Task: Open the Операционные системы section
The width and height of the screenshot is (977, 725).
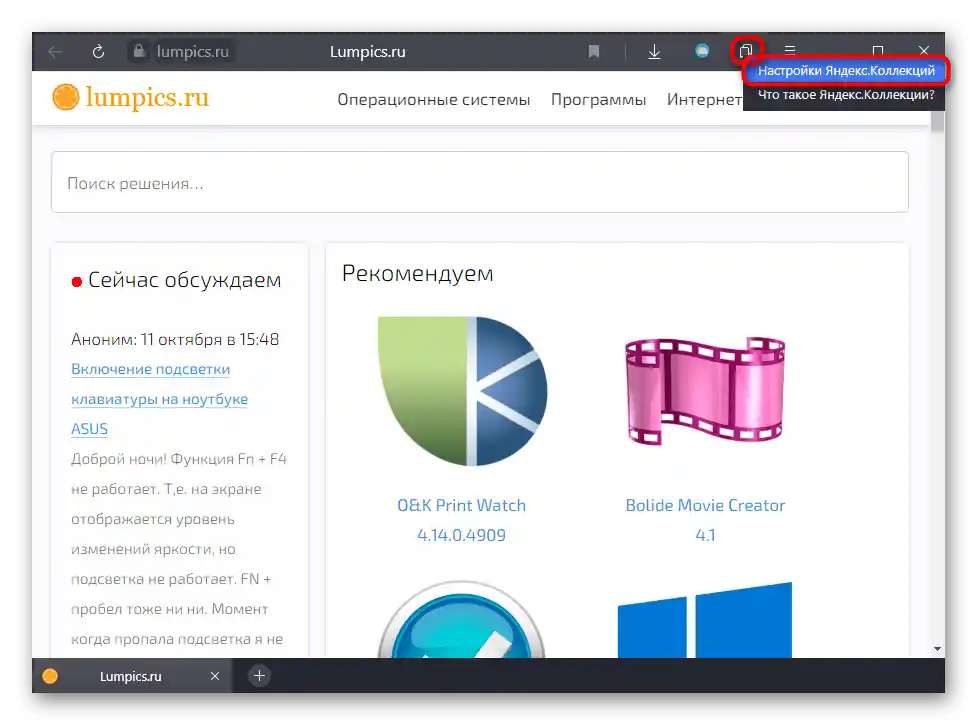Action: point(433,99)
